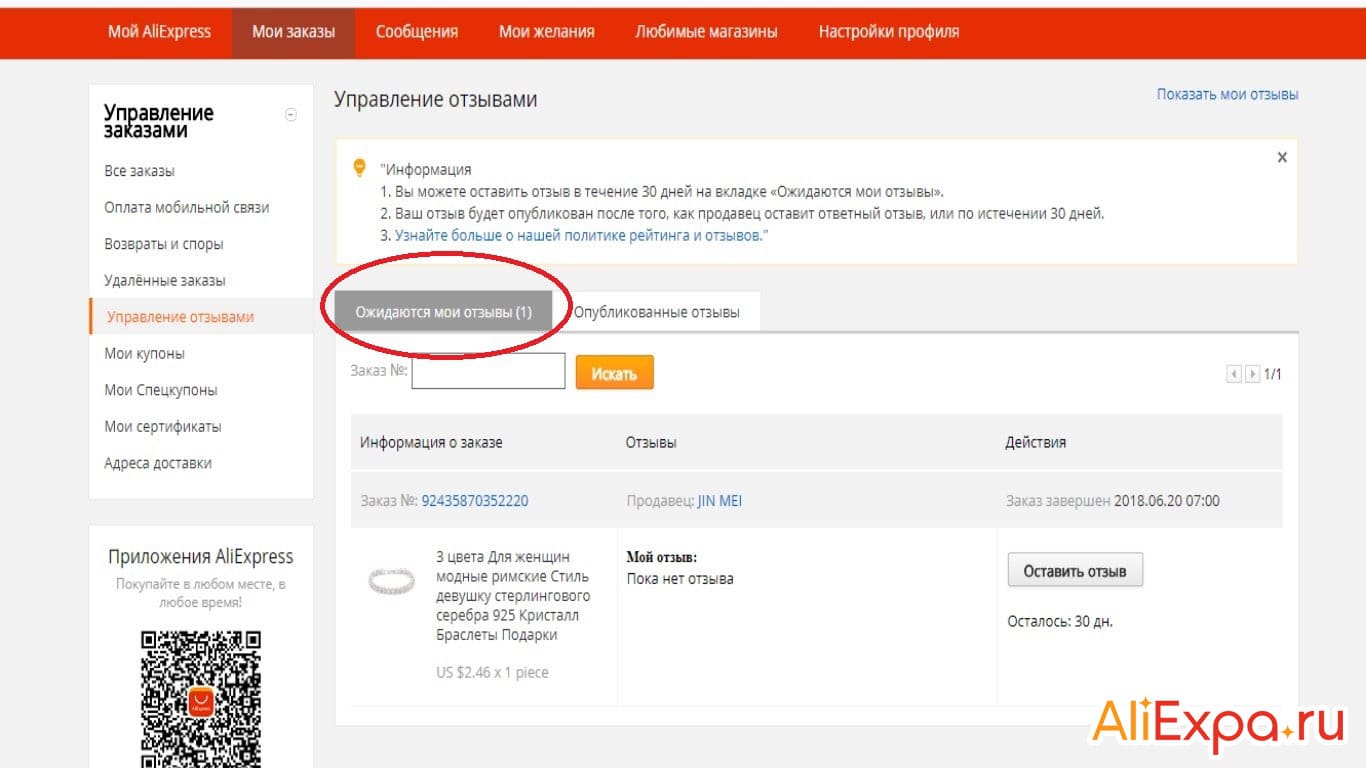Select Оплата мобильной связи in sidebar
Screen dimensions: 1366x768
(187, 208)
